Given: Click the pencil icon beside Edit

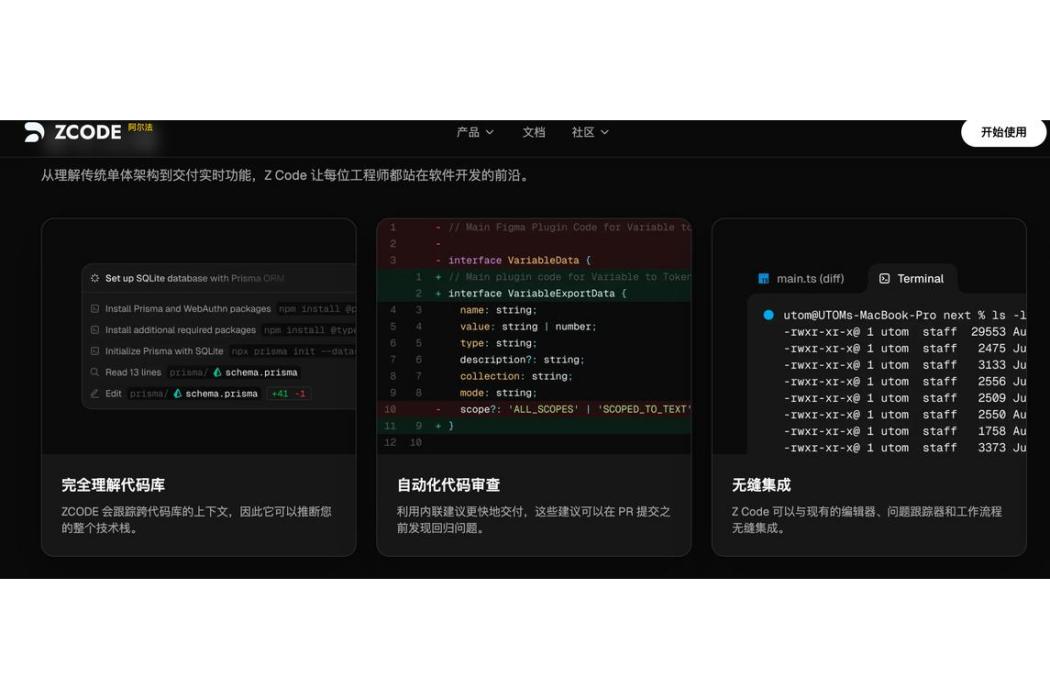Looking at the screenshot, I should 94,394.
